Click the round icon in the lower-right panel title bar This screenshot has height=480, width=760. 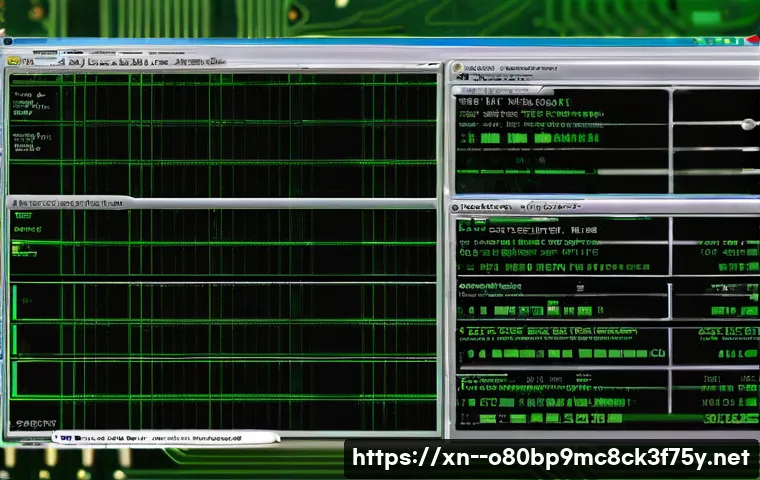tap(456, 207)
